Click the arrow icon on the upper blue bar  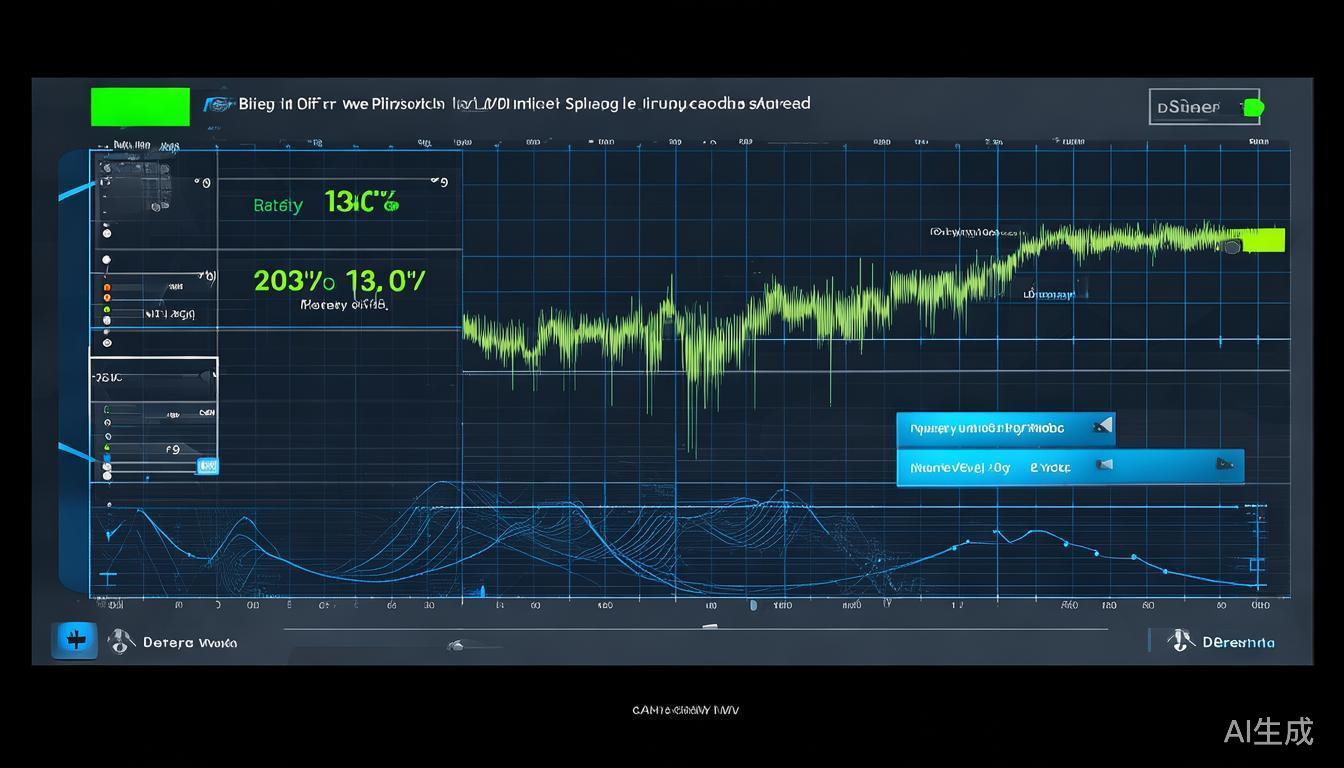coord(1102,427)
